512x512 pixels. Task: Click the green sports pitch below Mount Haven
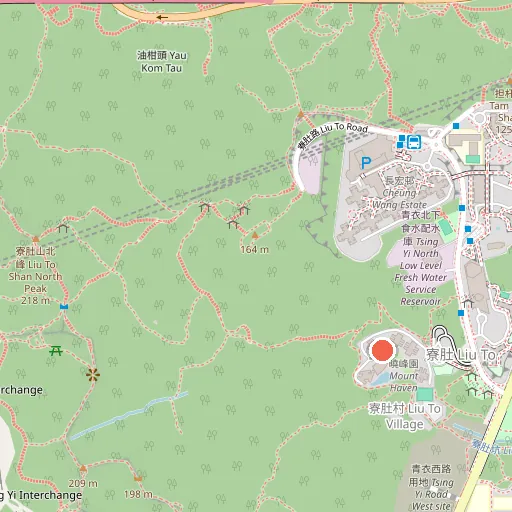point(424,394)
